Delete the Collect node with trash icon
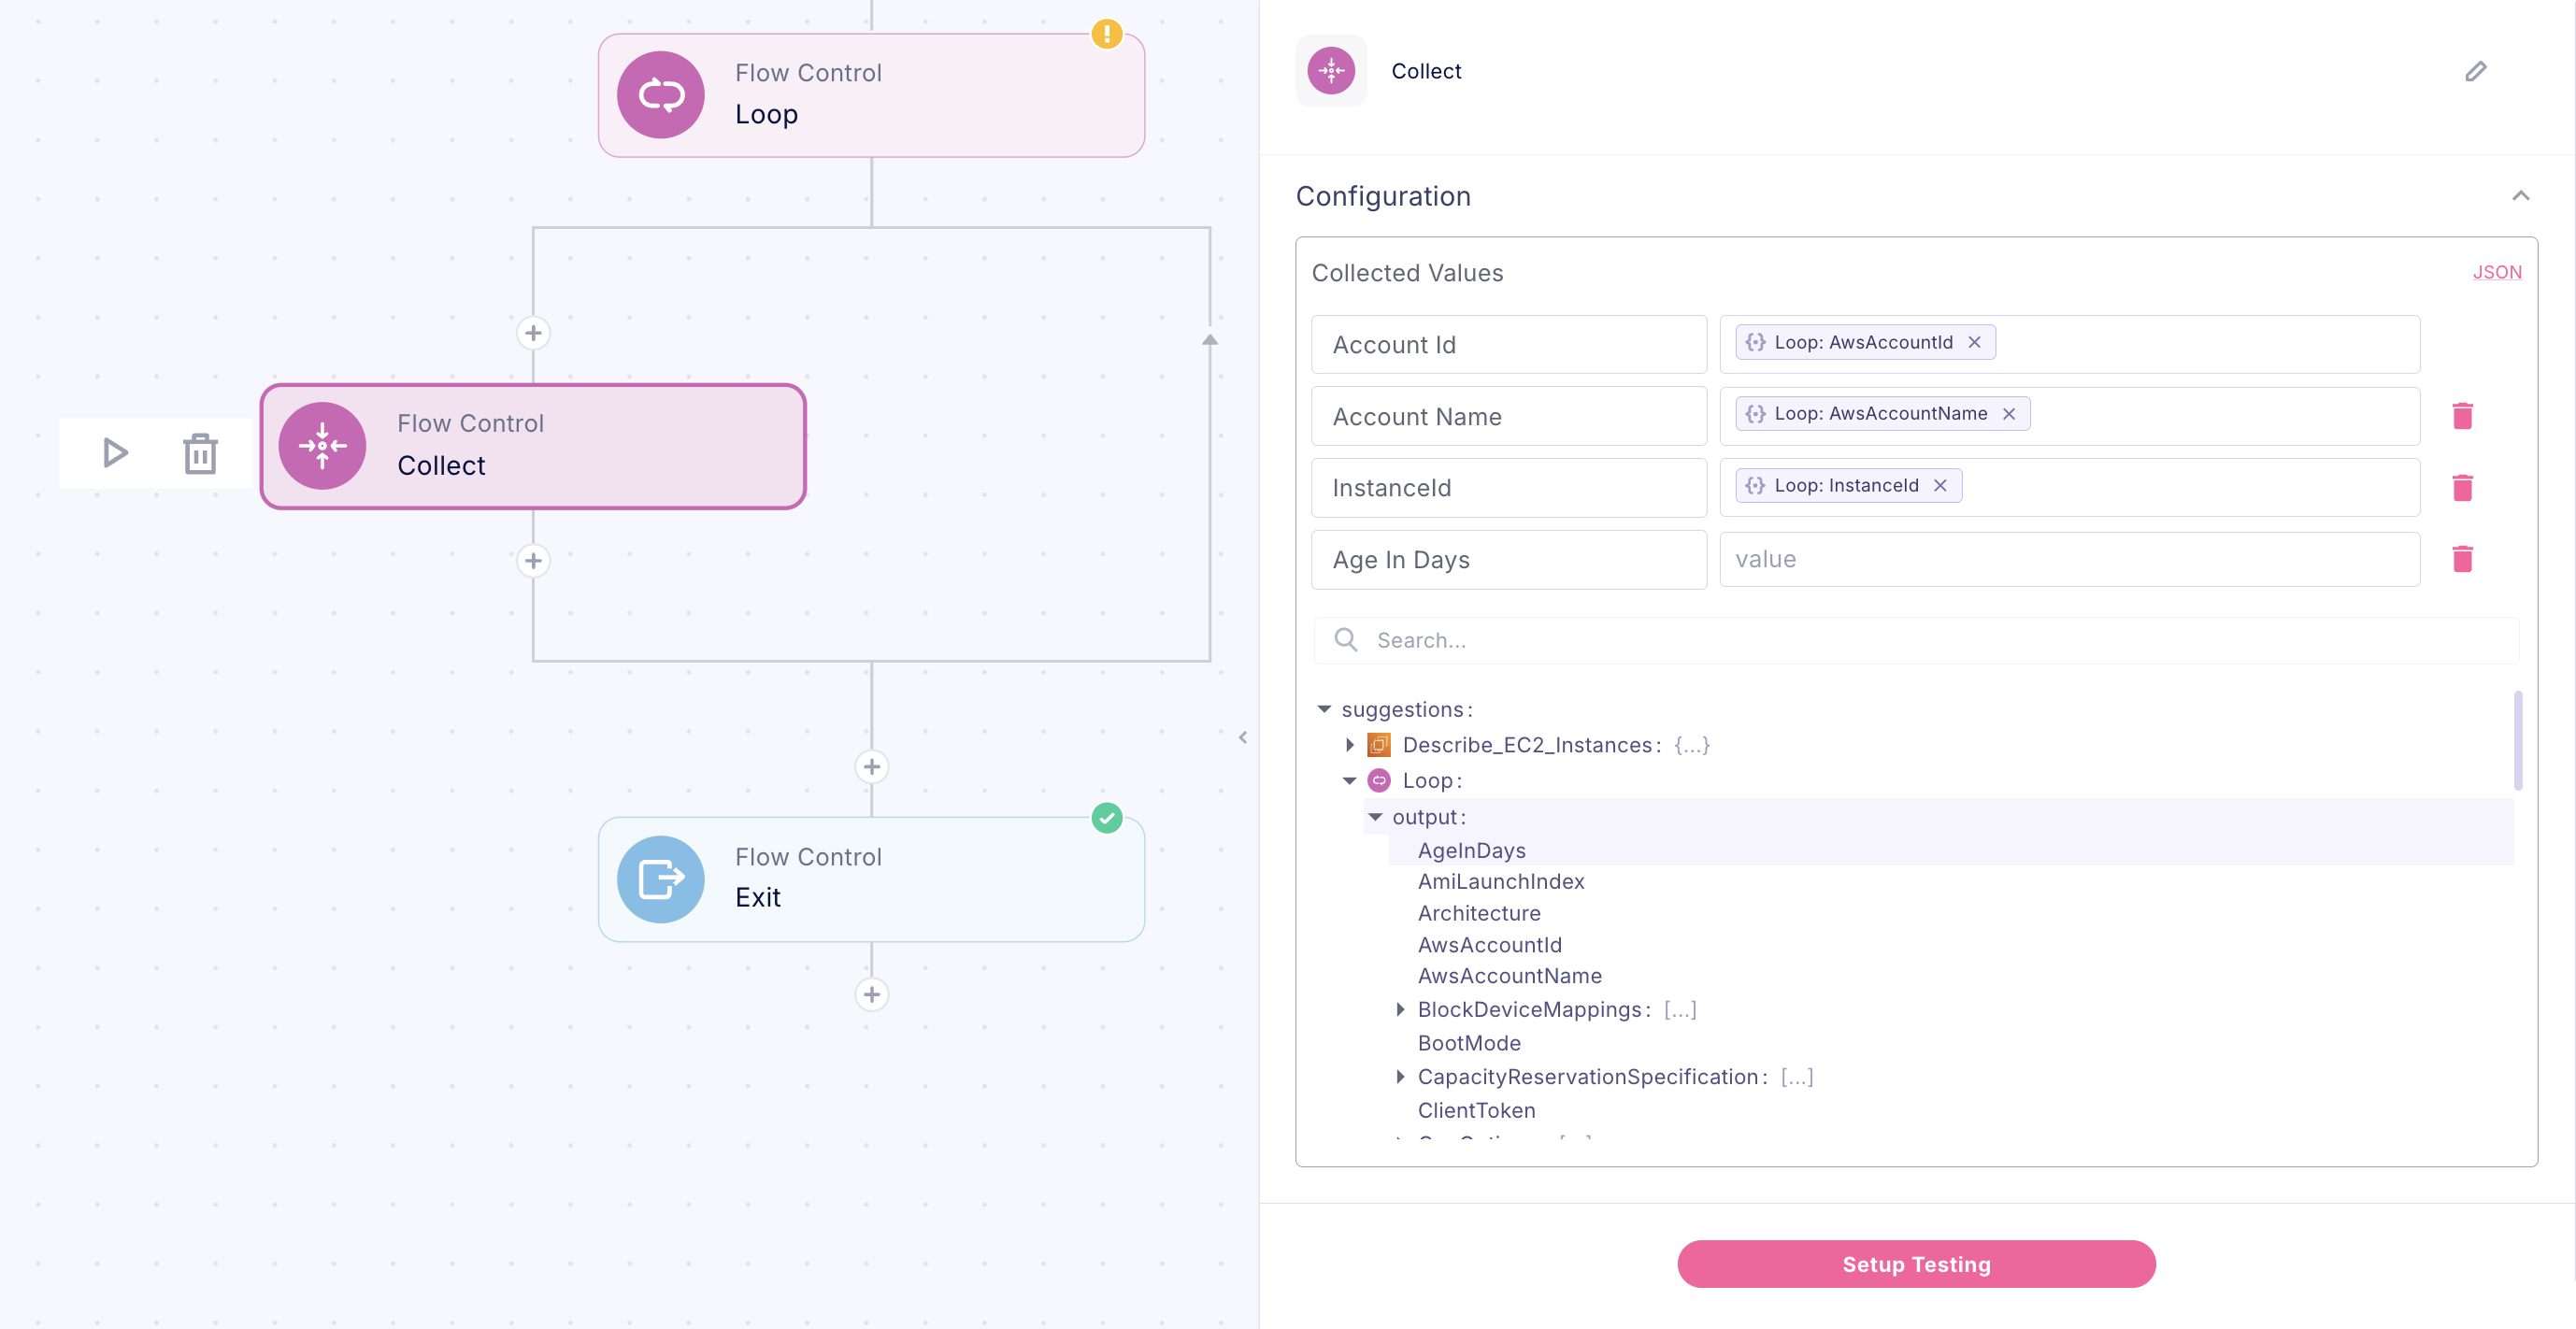2576x1329 pixels. (200, 454)
